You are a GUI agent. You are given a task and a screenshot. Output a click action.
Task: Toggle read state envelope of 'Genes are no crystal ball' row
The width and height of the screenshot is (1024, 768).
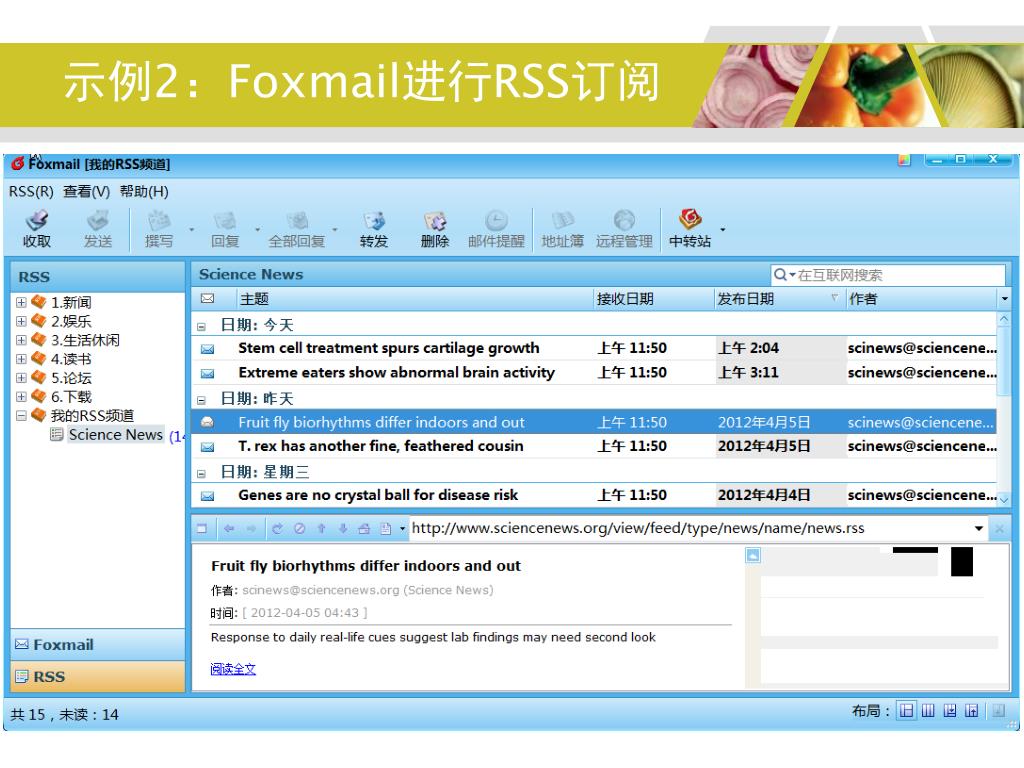tap(208, 496)
